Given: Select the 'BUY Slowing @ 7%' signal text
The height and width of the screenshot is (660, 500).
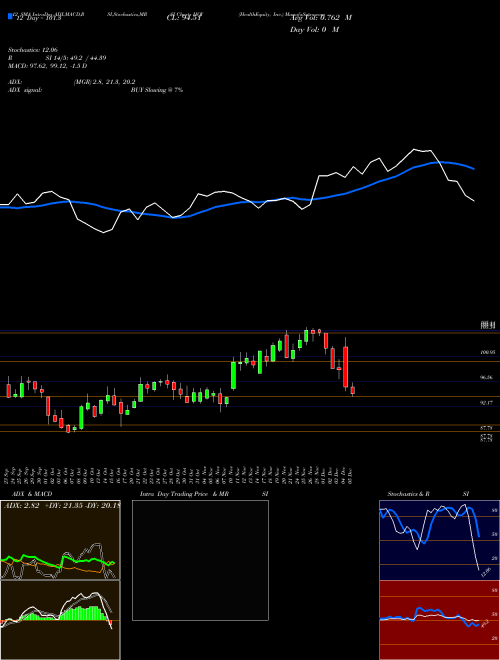Looking at the screenshot, I should tap(157, 90).
